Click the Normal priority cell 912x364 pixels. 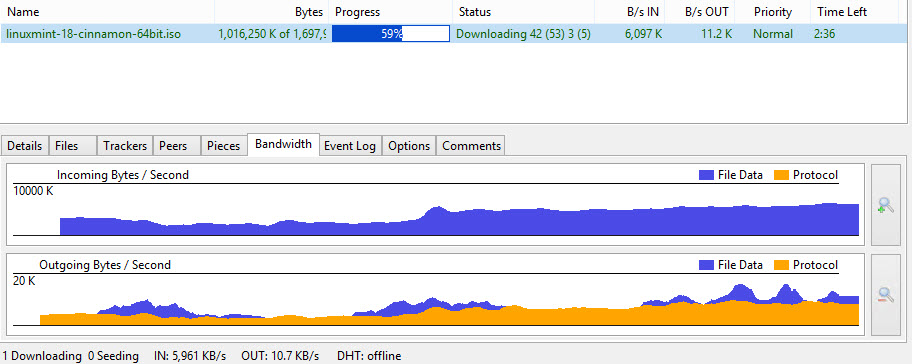click(772, 34)
